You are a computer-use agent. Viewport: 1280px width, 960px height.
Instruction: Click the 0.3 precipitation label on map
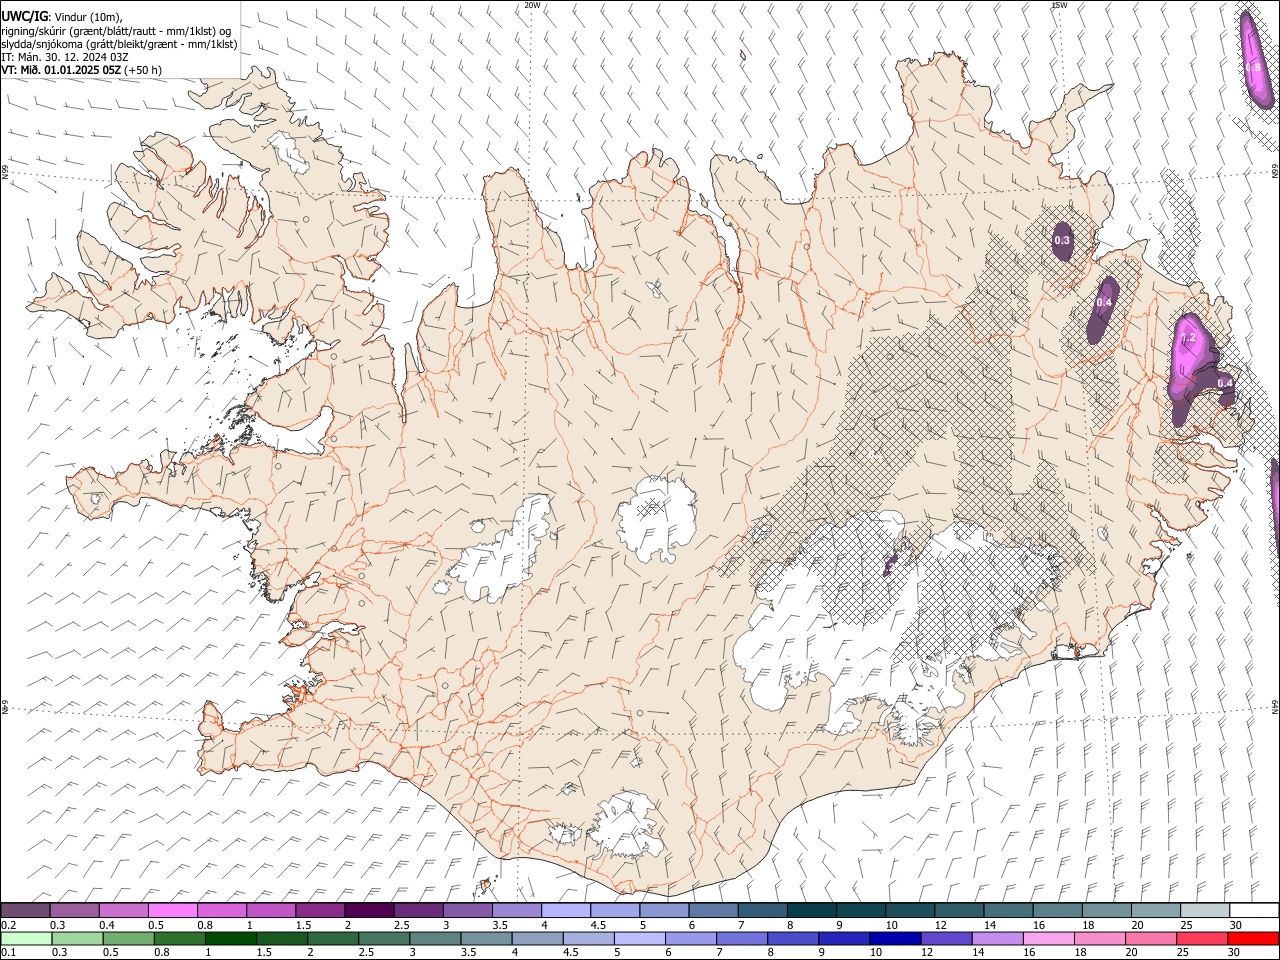(x=1062, y=240)
